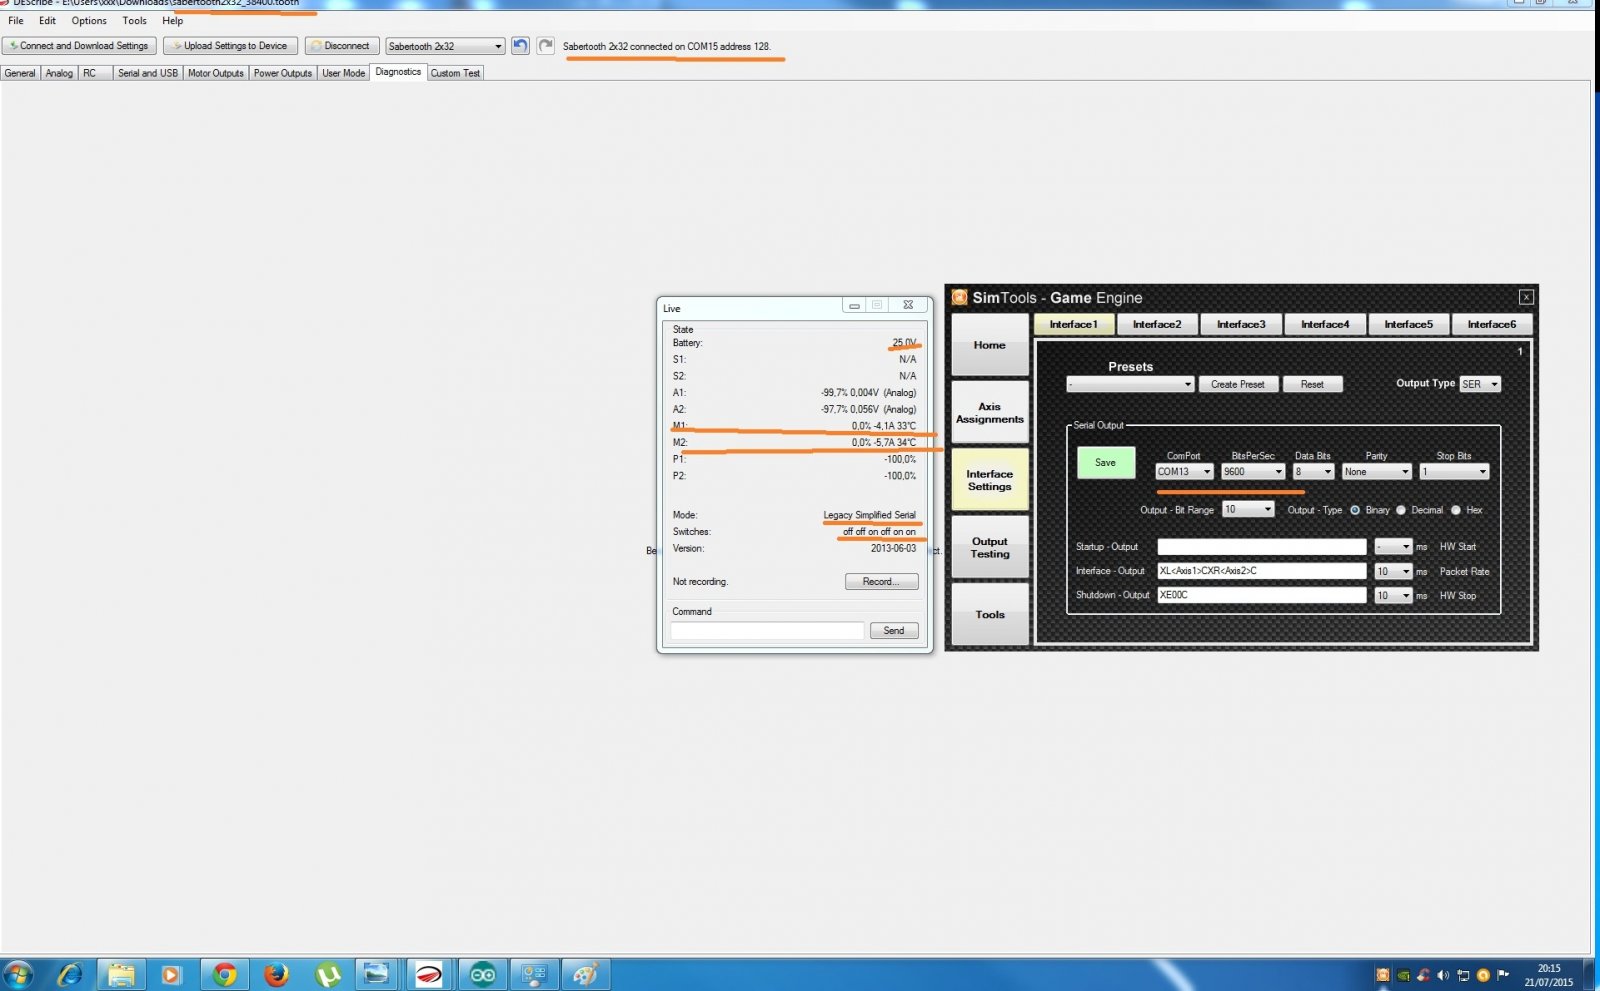The width and height of the screenshot is (1600, 991).
Task: Click the green Save button in SimTools
Action: tap(1105, 462)
